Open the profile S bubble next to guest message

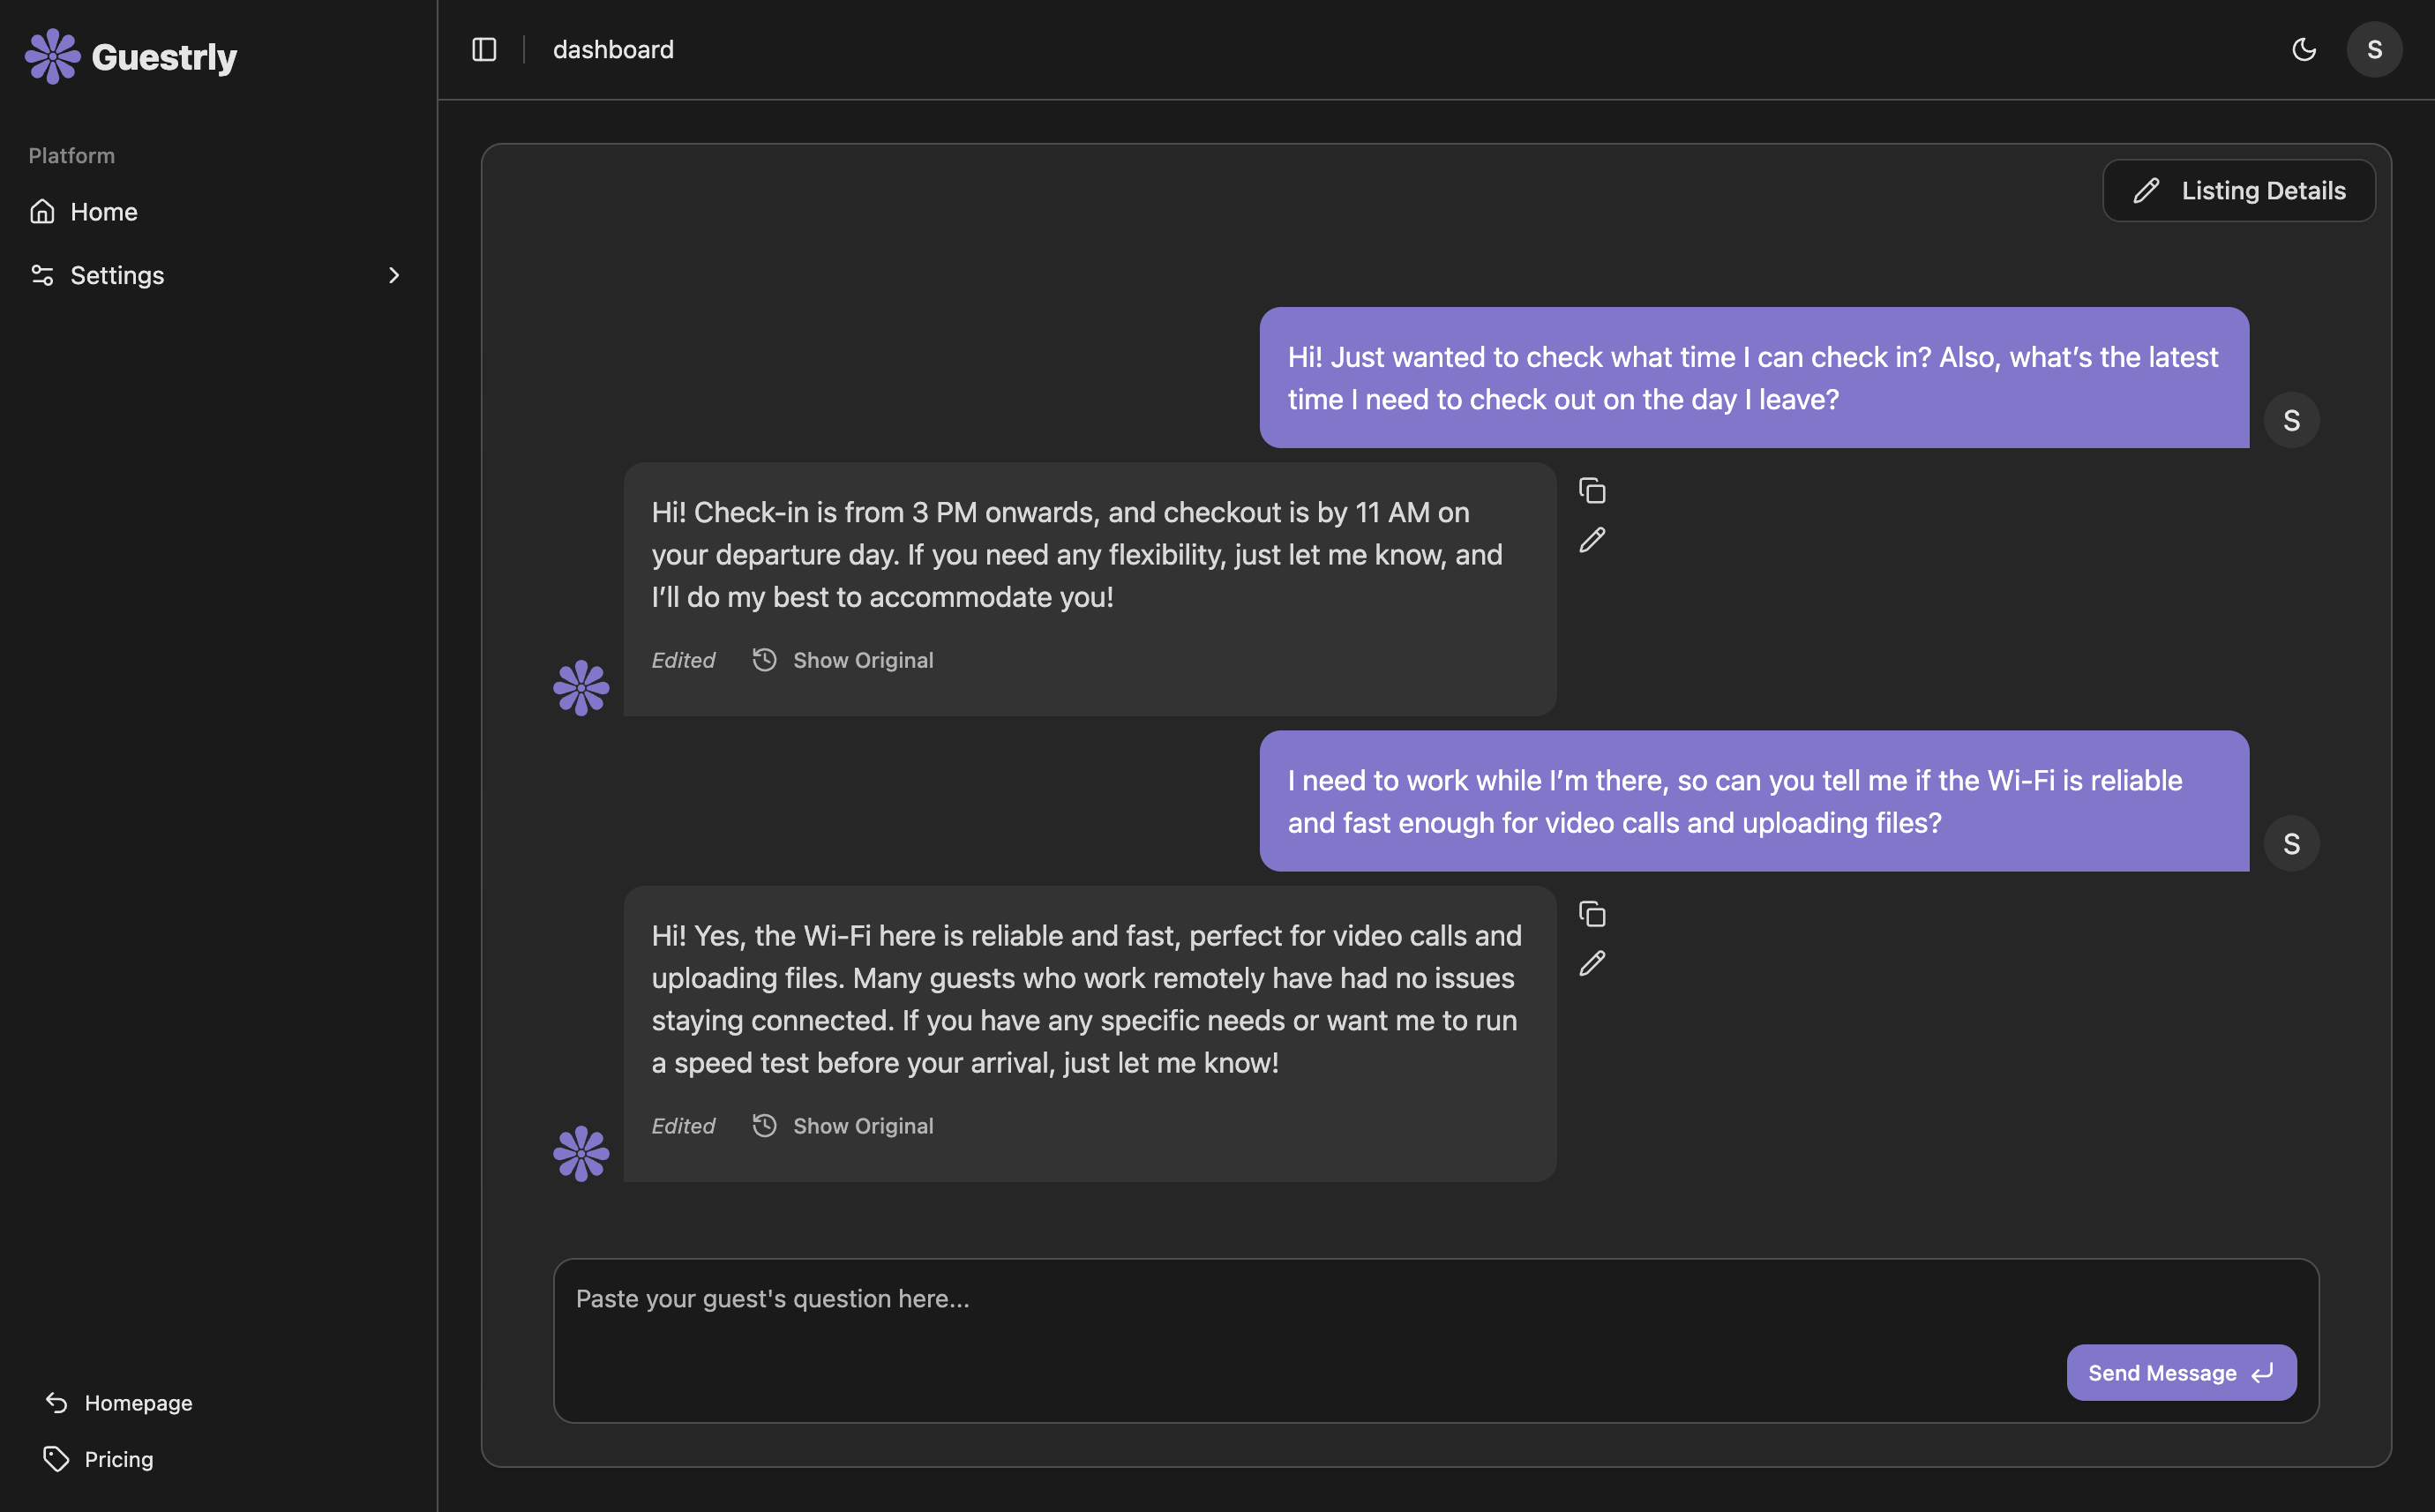point(2292,420)
